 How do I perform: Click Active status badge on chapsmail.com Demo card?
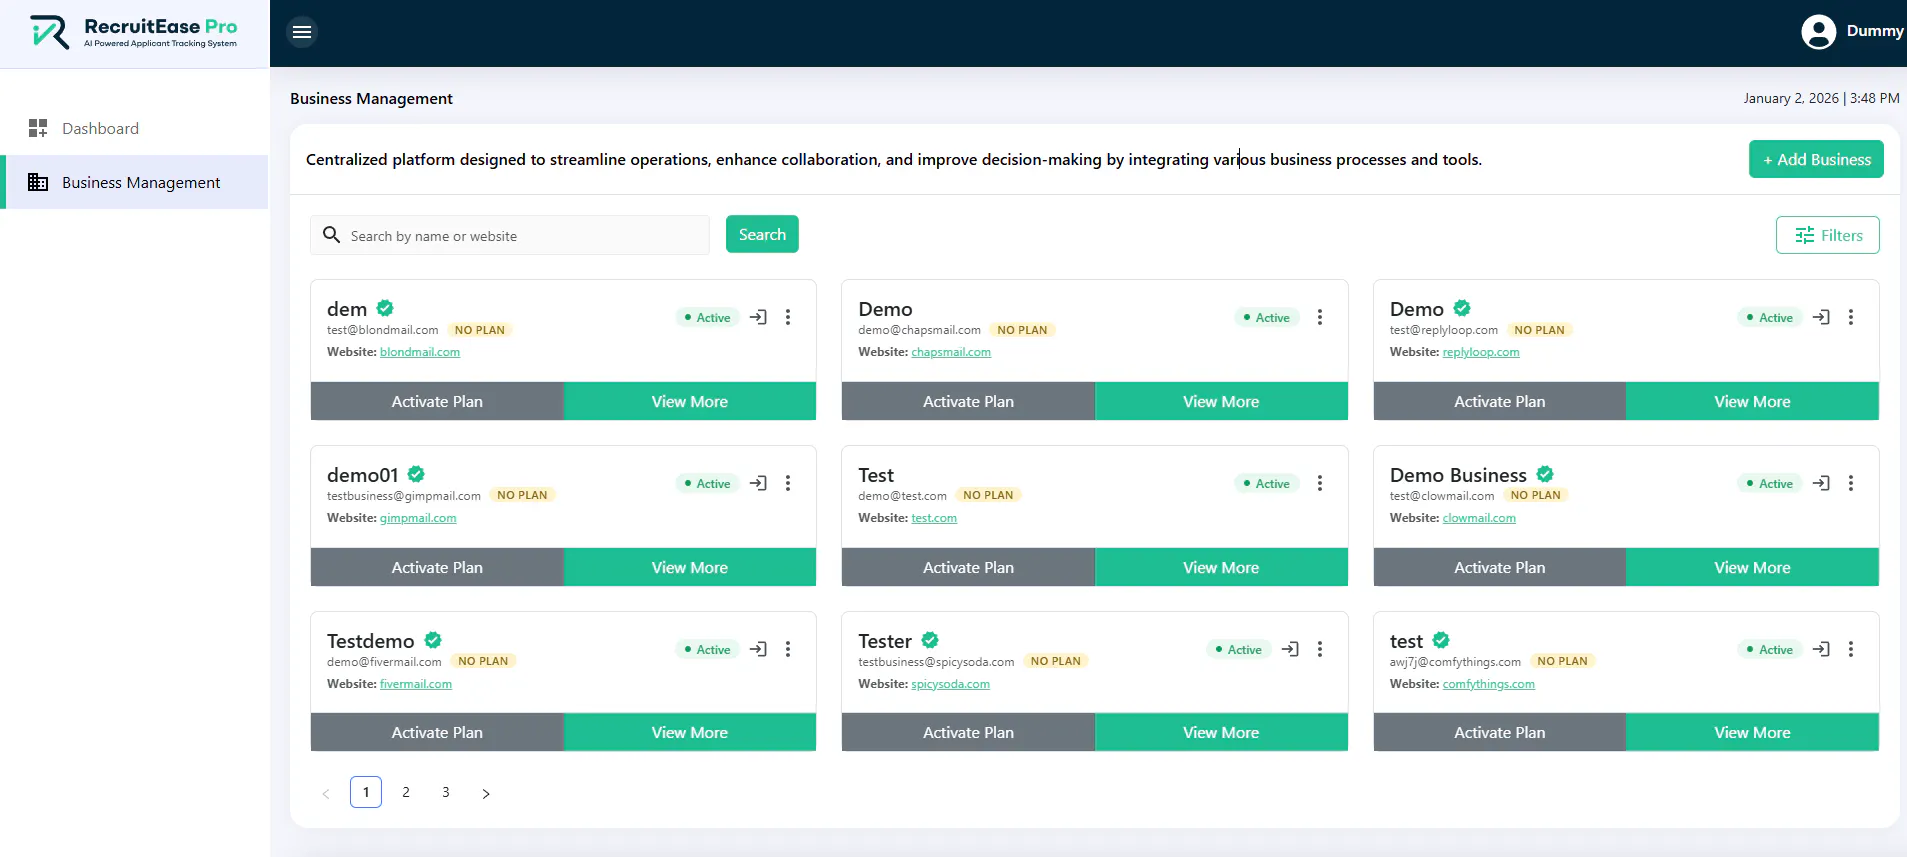coord(1266,317)
